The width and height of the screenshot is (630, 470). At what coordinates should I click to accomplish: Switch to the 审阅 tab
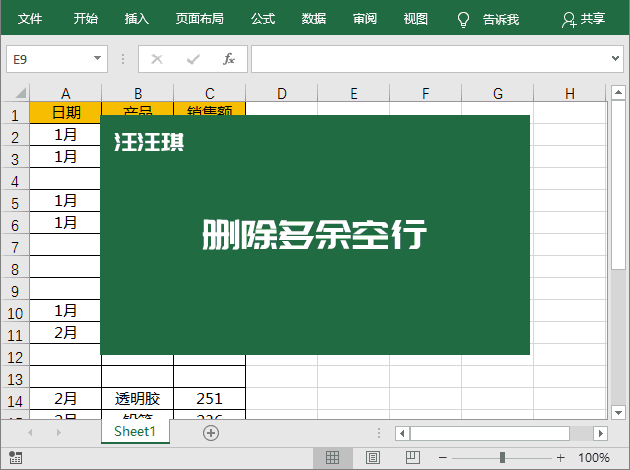(365, 18)
